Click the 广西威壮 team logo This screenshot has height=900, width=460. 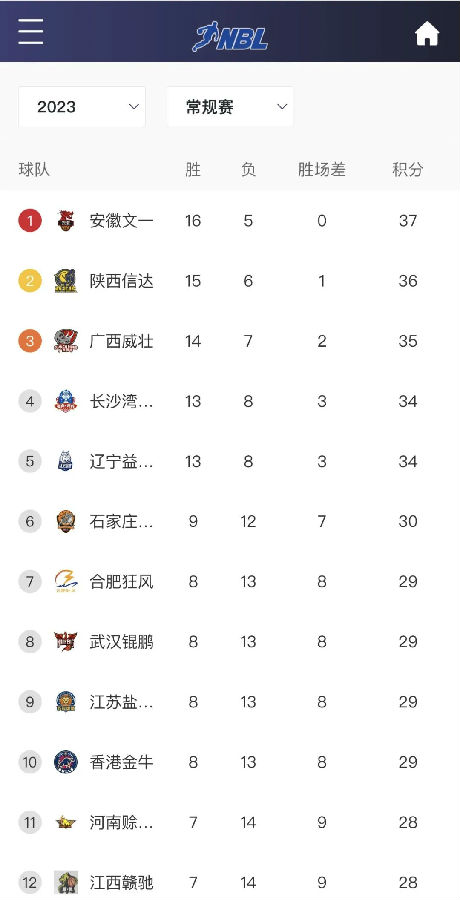point(66,341)
